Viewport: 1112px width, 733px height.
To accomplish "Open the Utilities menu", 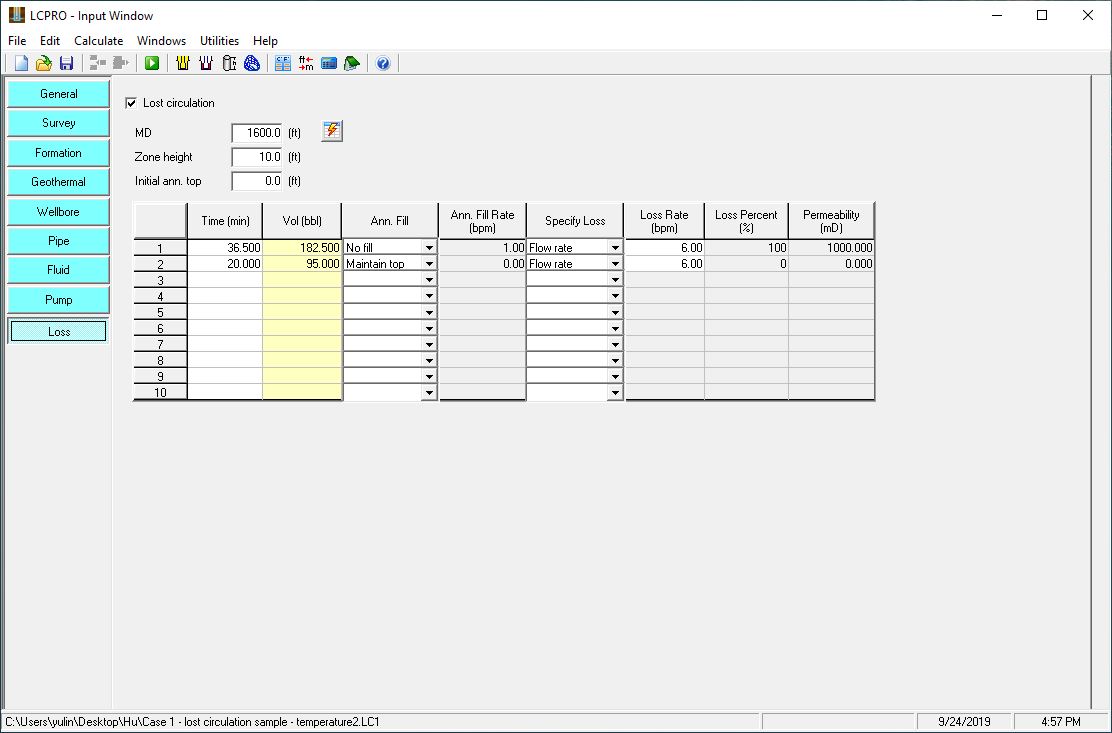I will pyautogui.click(x=219, y=41).
